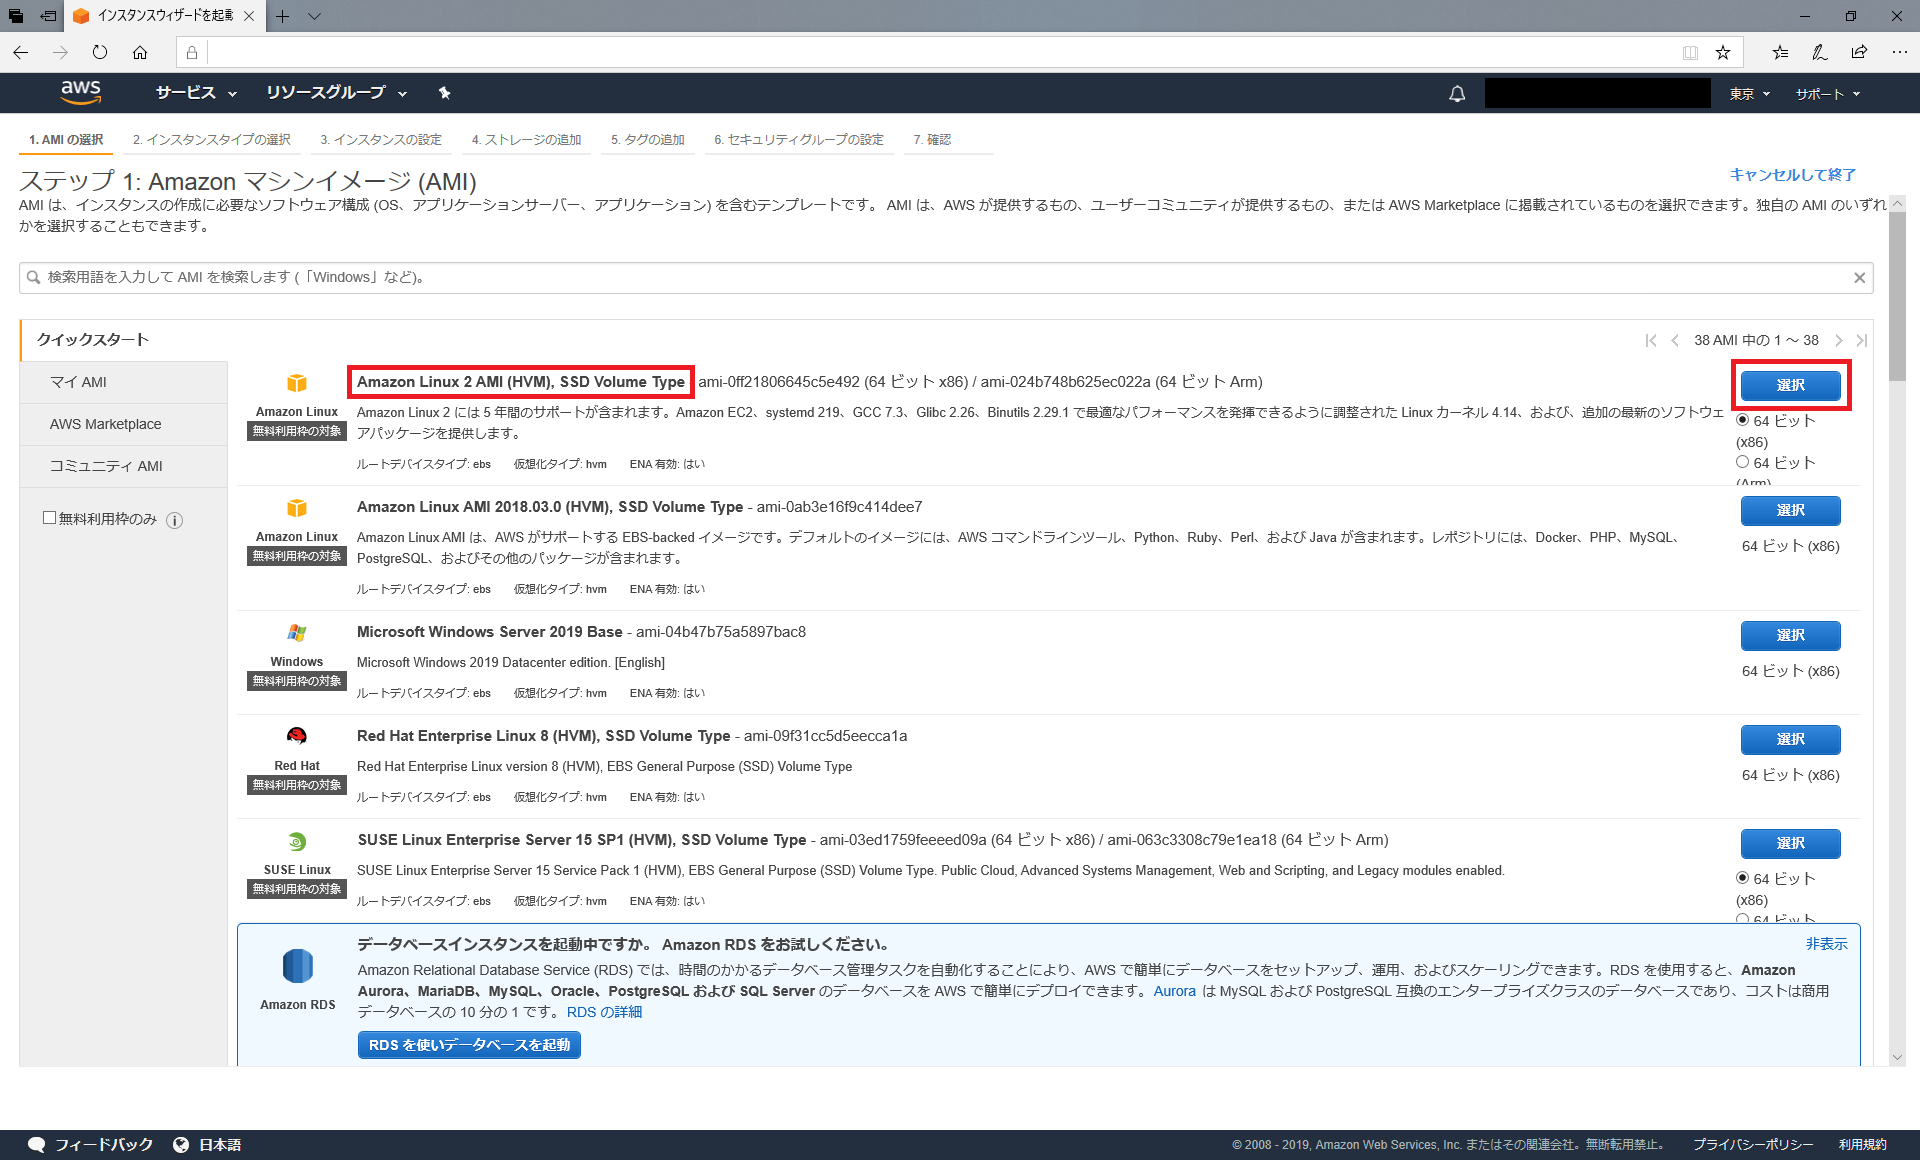Select 64-bit Arm radio for Amazon Linux 2
The image size is (1920, 1160).
click(x=1743, y=462)
